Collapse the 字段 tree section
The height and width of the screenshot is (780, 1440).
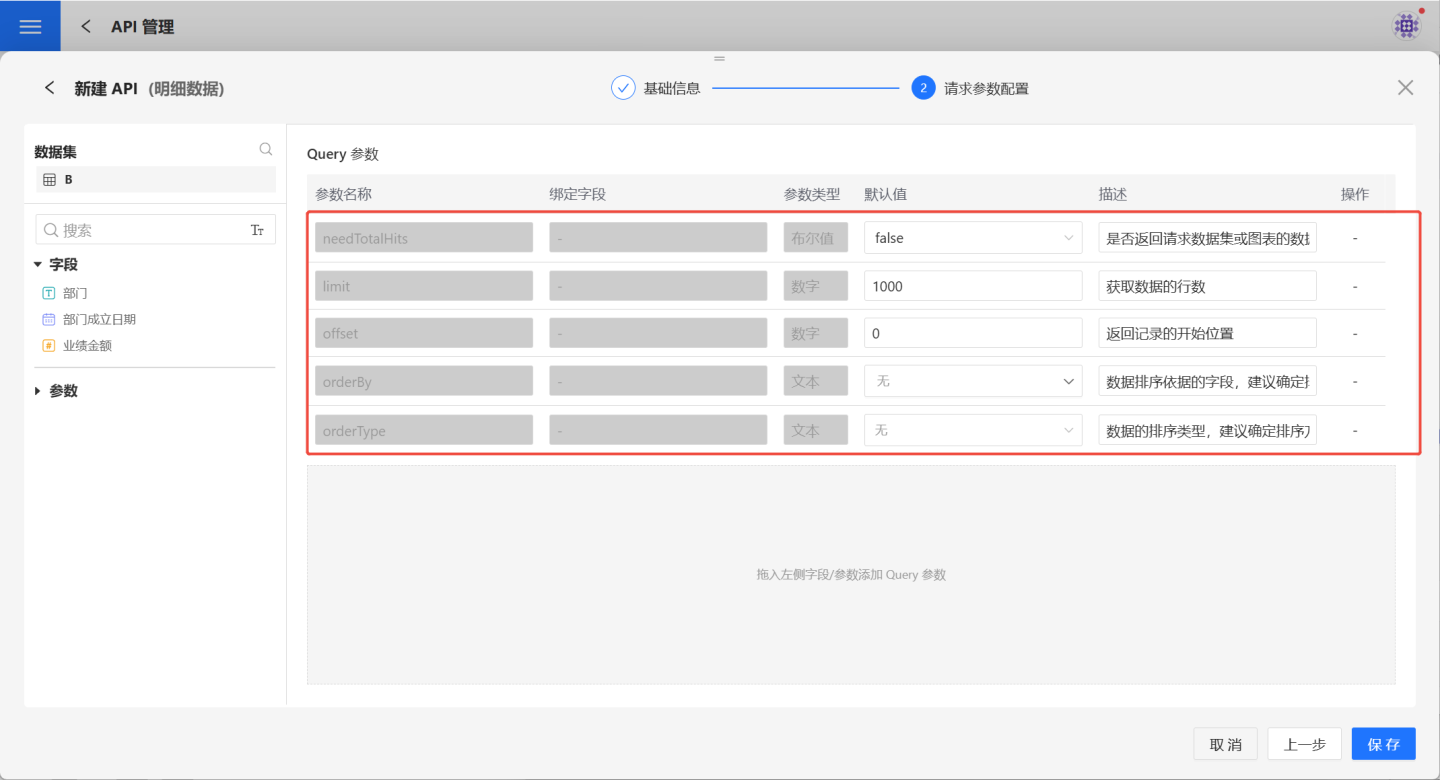[38, 265]
